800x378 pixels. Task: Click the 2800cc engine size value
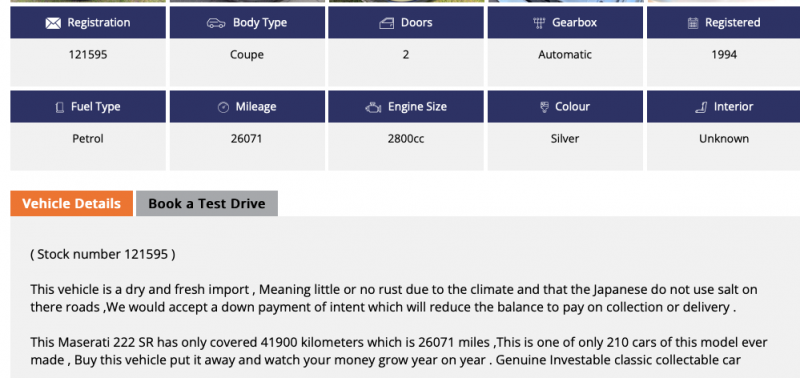pos(406,139)
